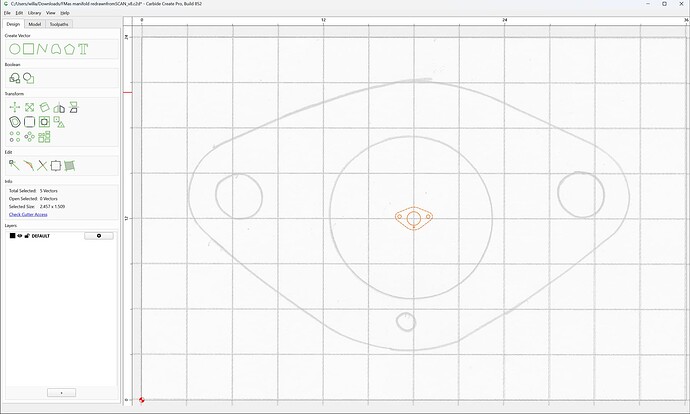Select the Rotate transform tool

[44, 107]
